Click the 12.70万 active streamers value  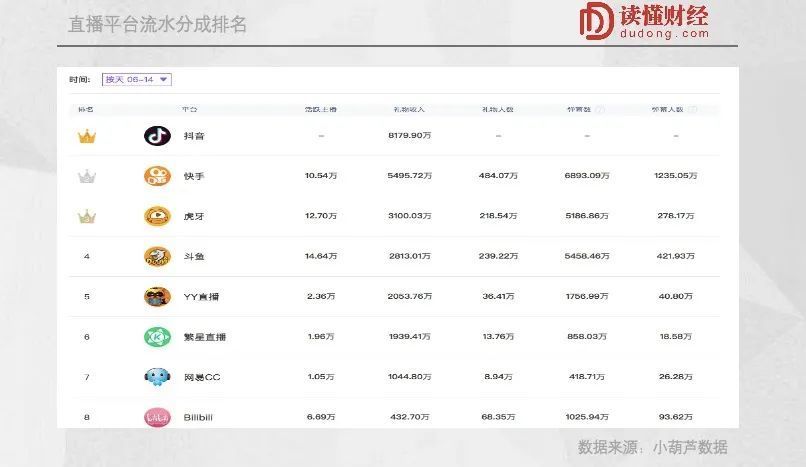click(x=321, y=216)
